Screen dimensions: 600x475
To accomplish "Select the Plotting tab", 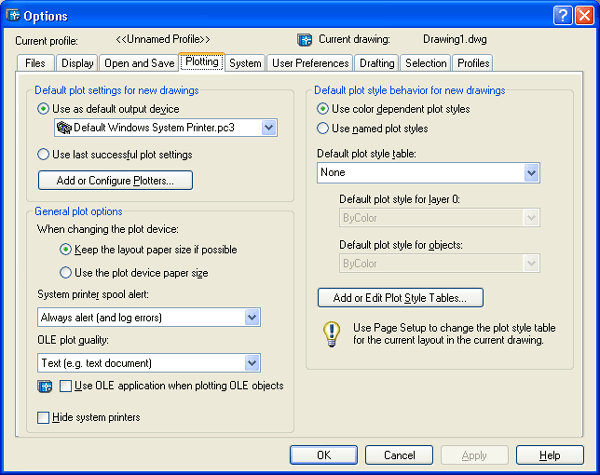I will click(202, 62).
